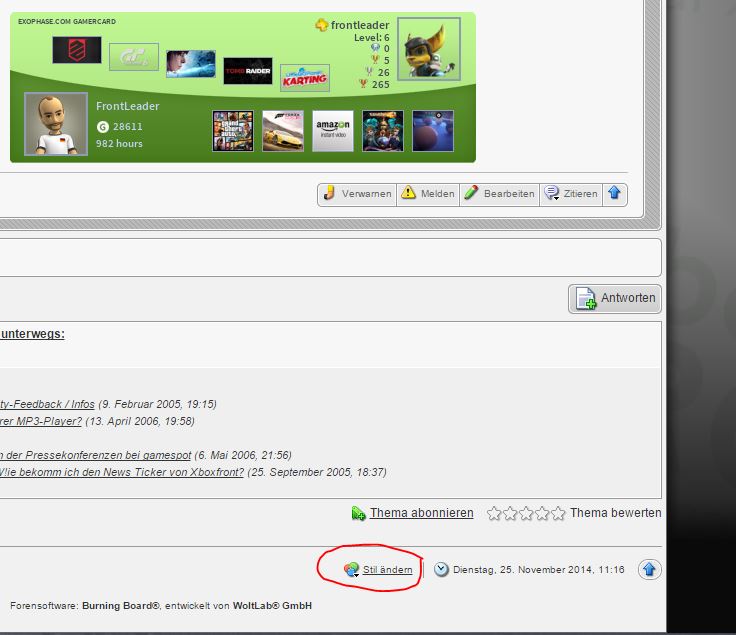This screenshot has width=736, height=635.
Task: Open the WoltLab GmbH footer link
Action: point(272,606)
